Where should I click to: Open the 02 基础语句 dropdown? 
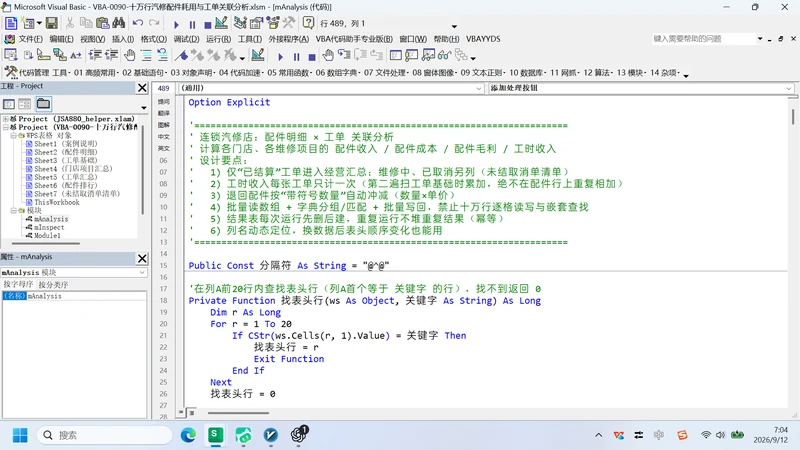pos(144,73)
